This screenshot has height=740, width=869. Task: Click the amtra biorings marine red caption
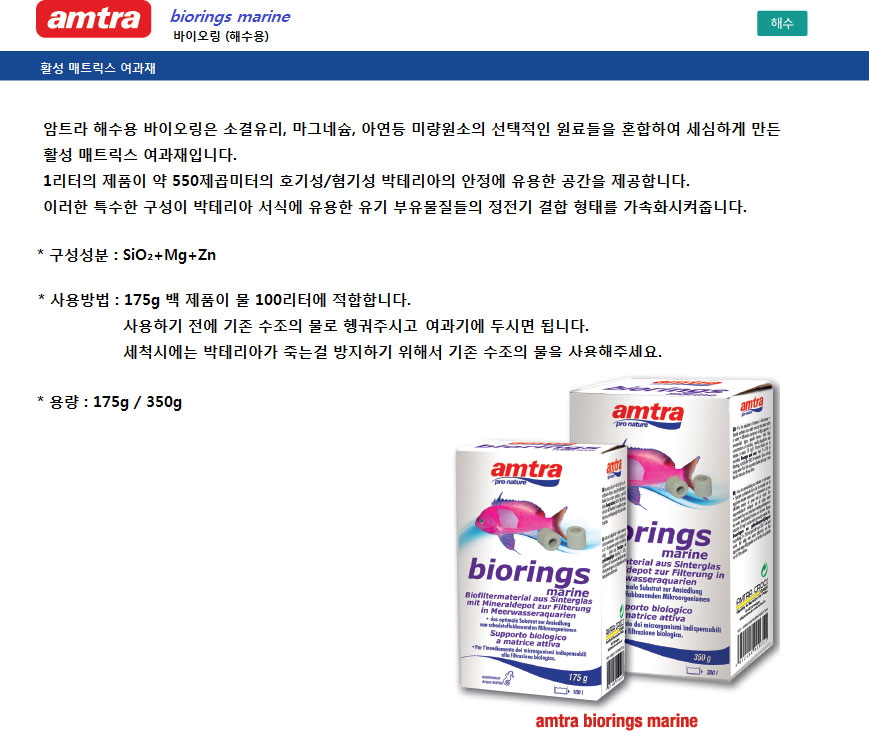coord(616,721)
